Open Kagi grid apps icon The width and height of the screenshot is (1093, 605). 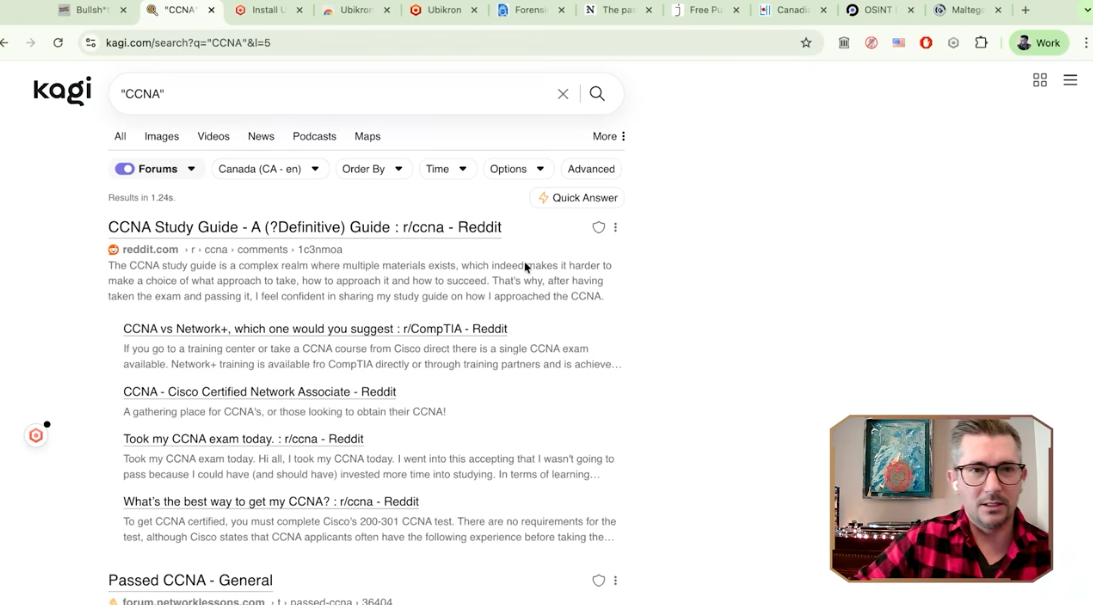(1040, 80)
